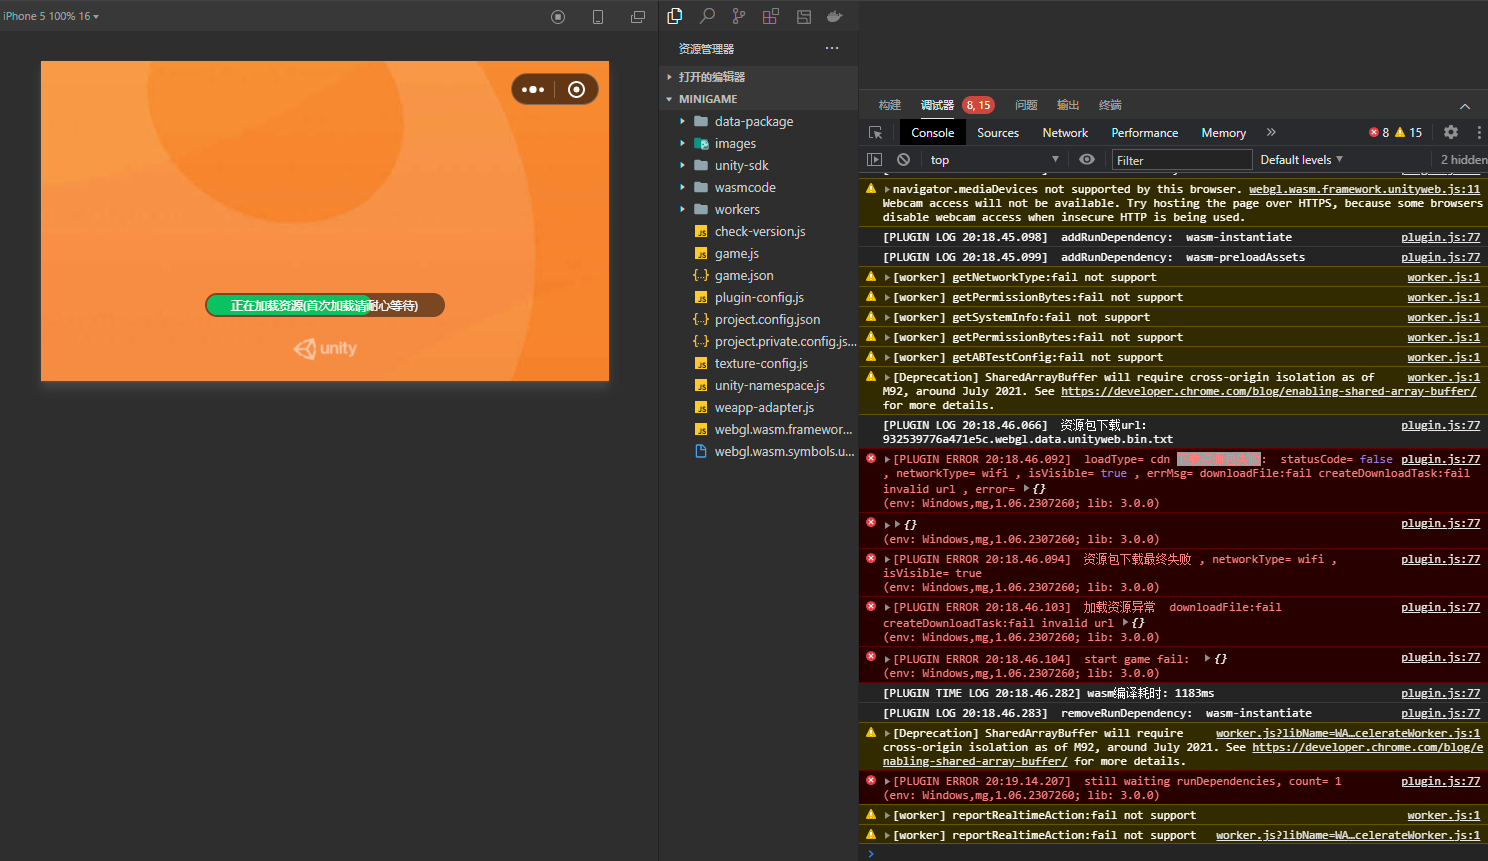
Task: Switch to the 调试器 tab
Action: pos(937,105)
